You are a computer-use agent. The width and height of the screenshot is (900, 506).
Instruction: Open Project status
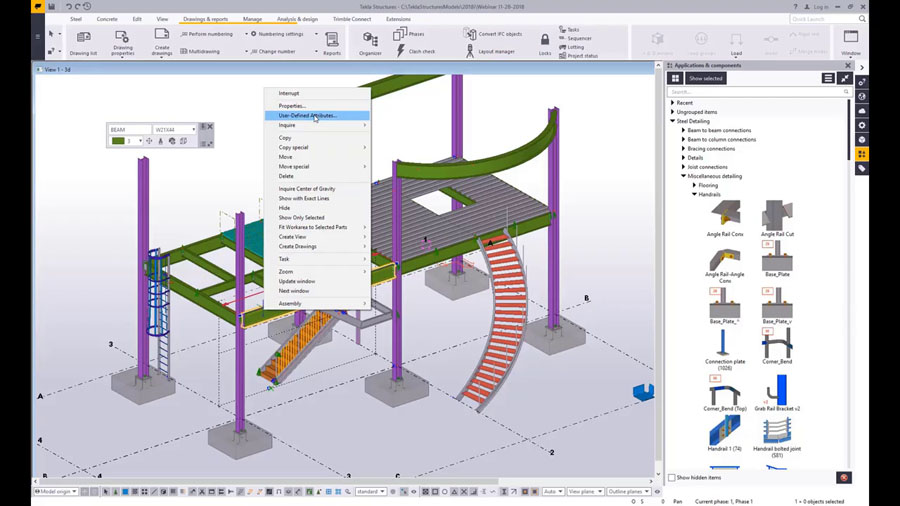[579, 56]
